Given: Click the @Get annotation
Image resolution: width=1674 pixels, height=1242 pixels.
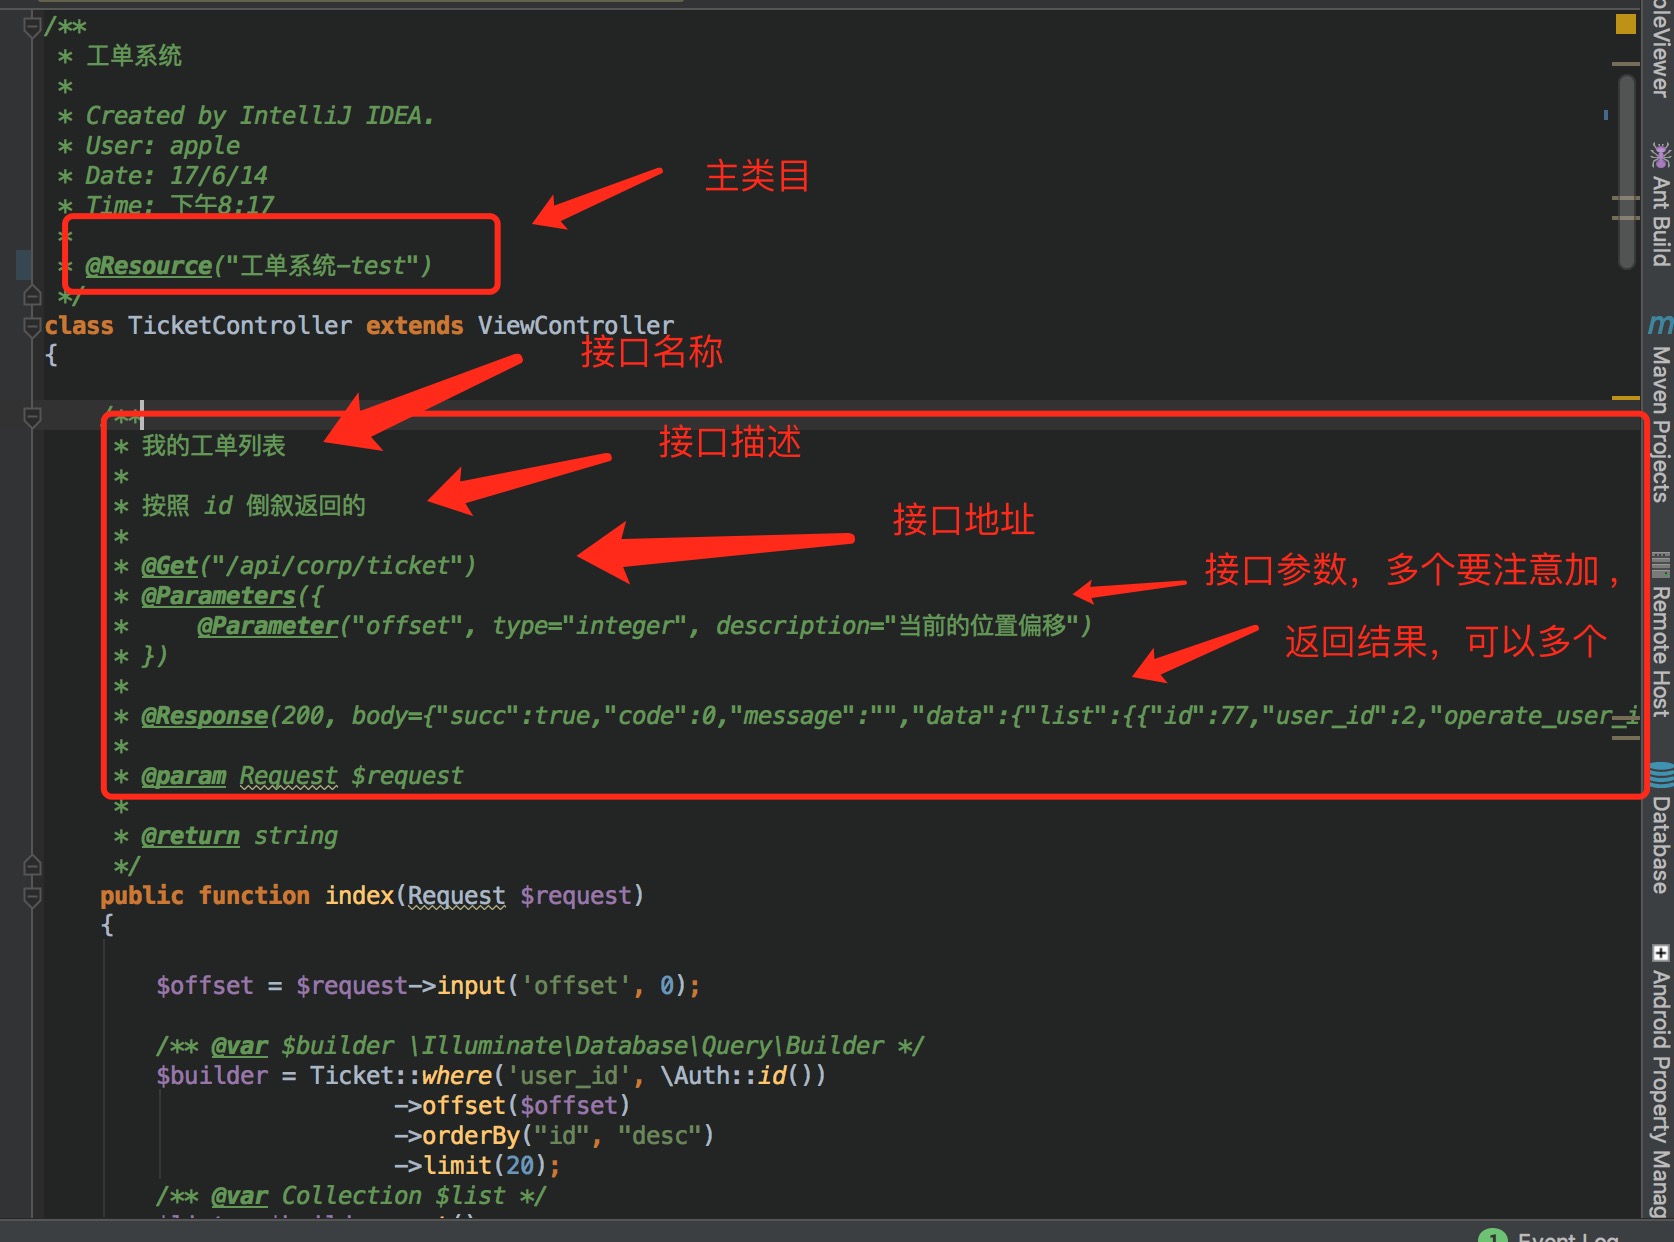Looking at the screenshot, I should (x=170, y=566).
